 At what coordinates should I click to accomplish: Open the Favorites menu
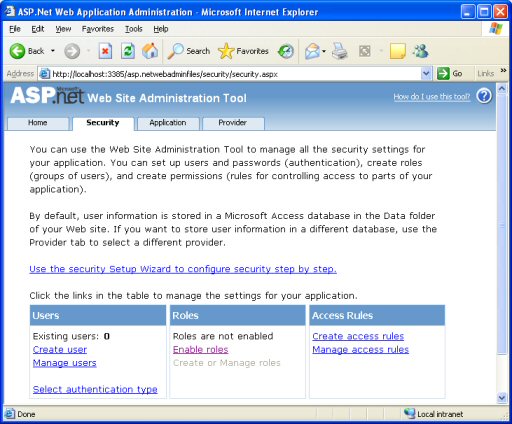point(98,29)
